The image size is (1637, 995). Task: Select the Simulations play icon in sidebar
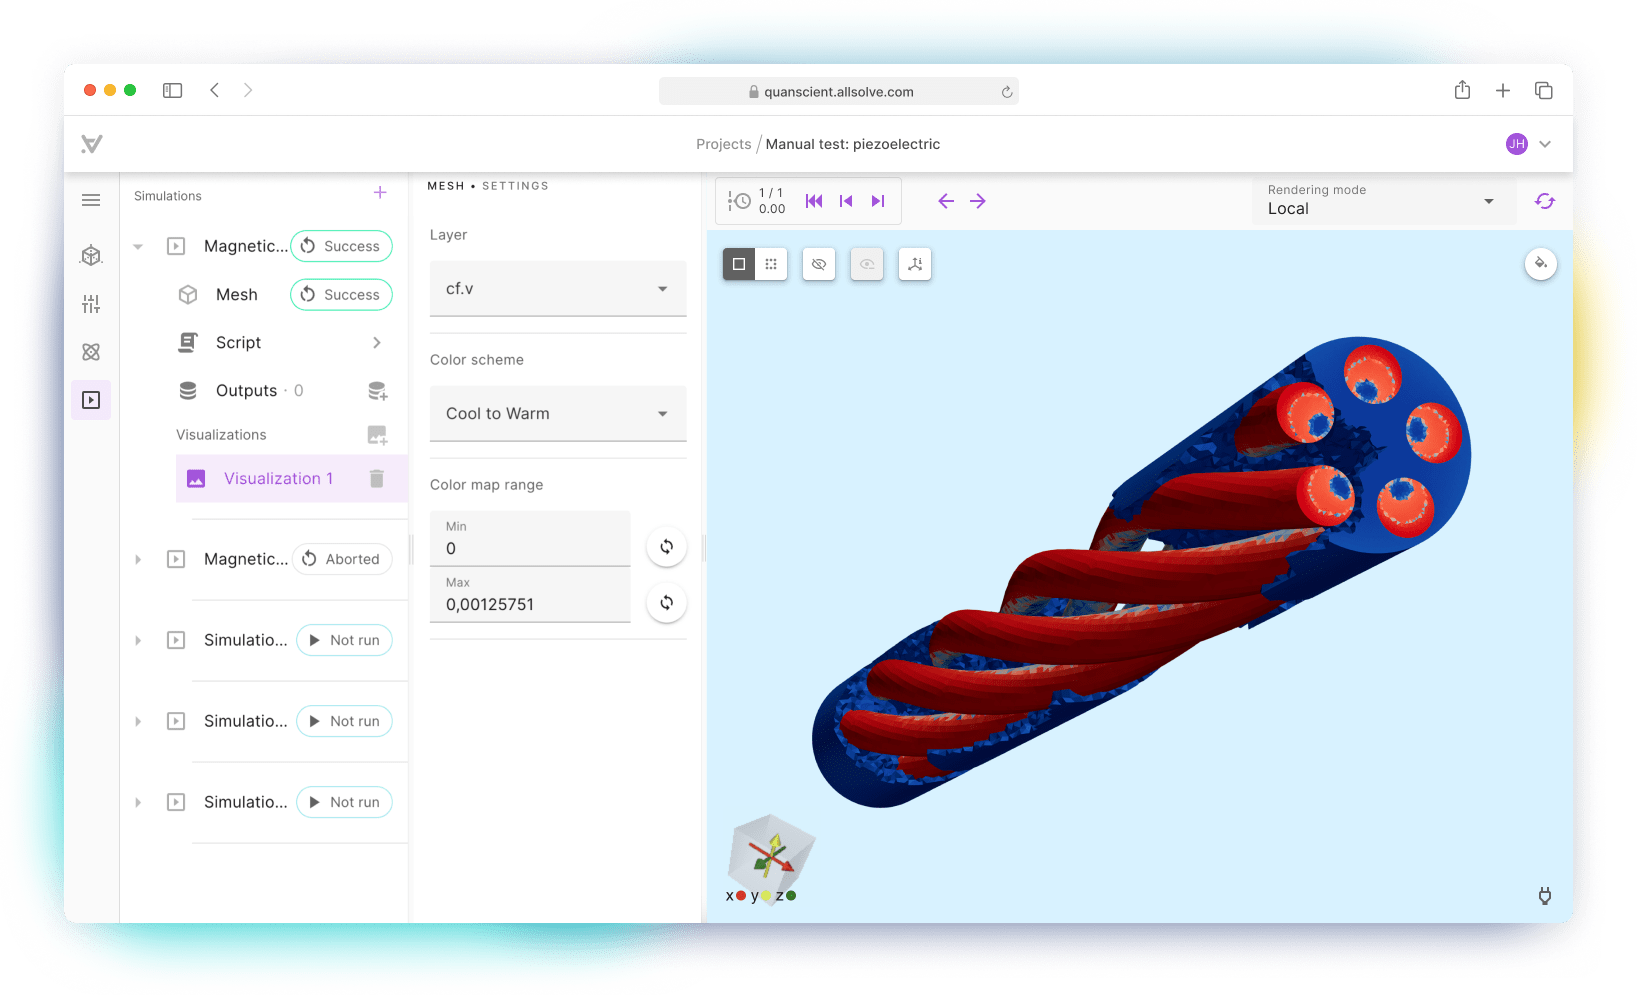point(91,399)
